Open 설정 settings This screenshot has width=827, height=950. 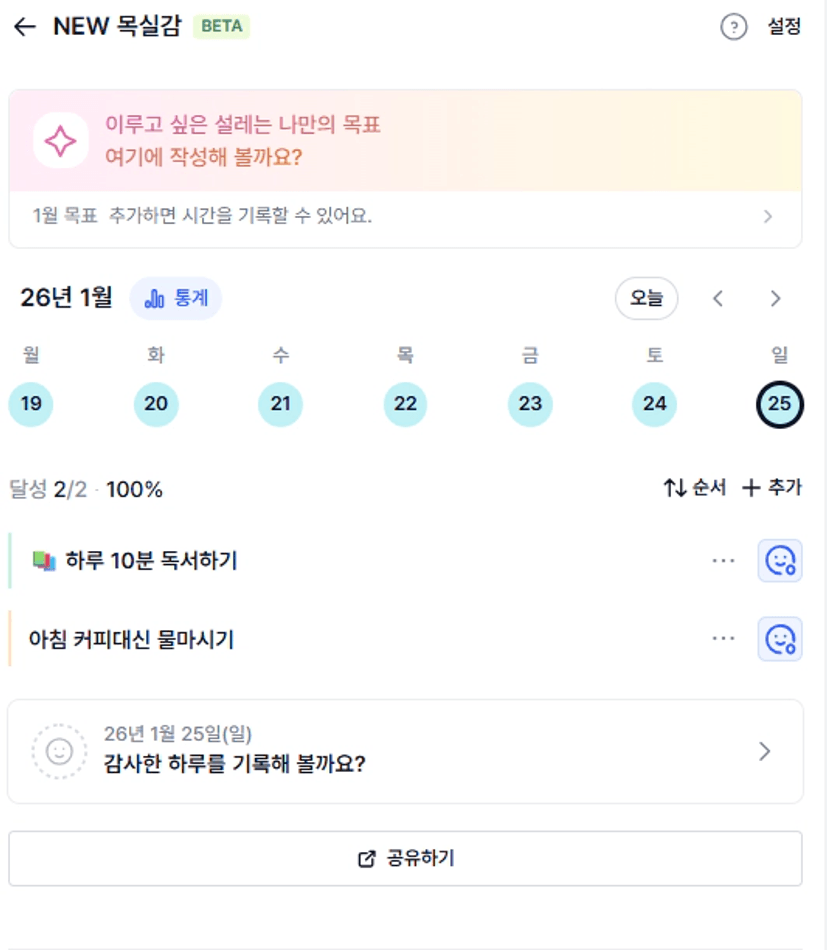[x=784, y=27]
